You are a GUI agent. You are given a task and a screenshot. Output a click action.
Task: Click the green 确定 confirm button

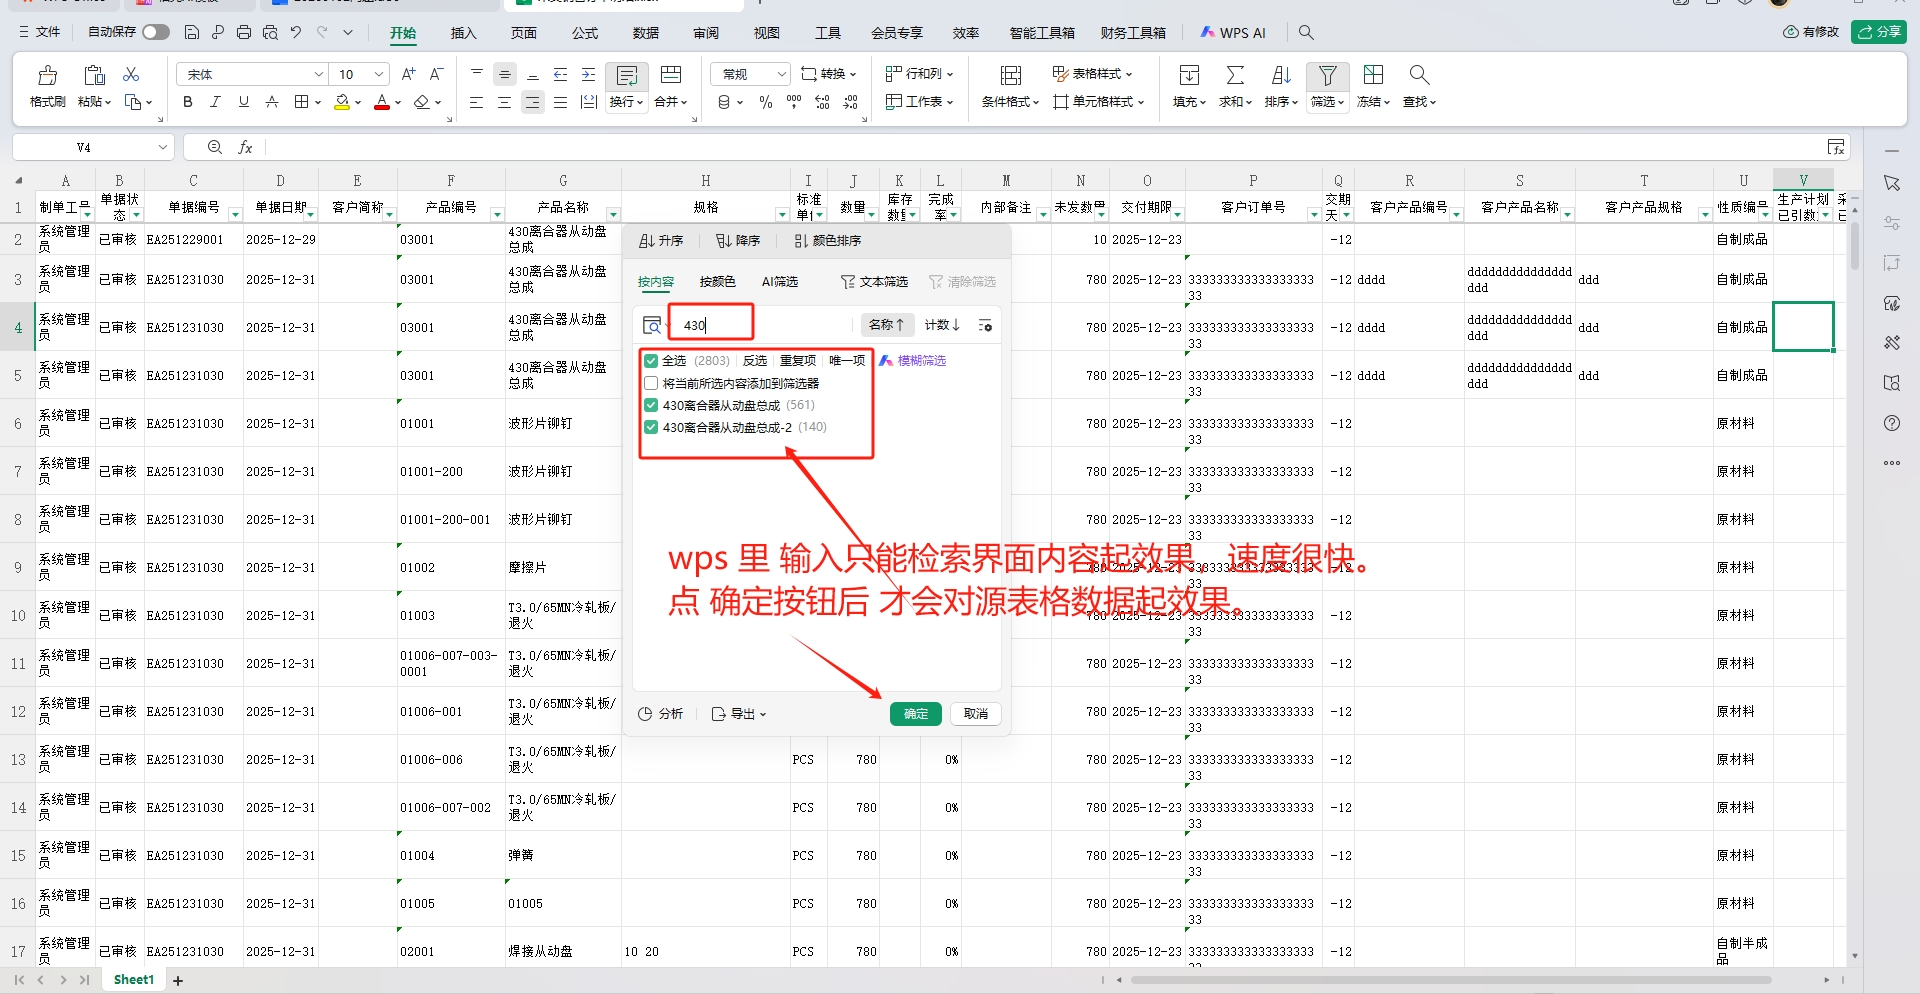915,714
